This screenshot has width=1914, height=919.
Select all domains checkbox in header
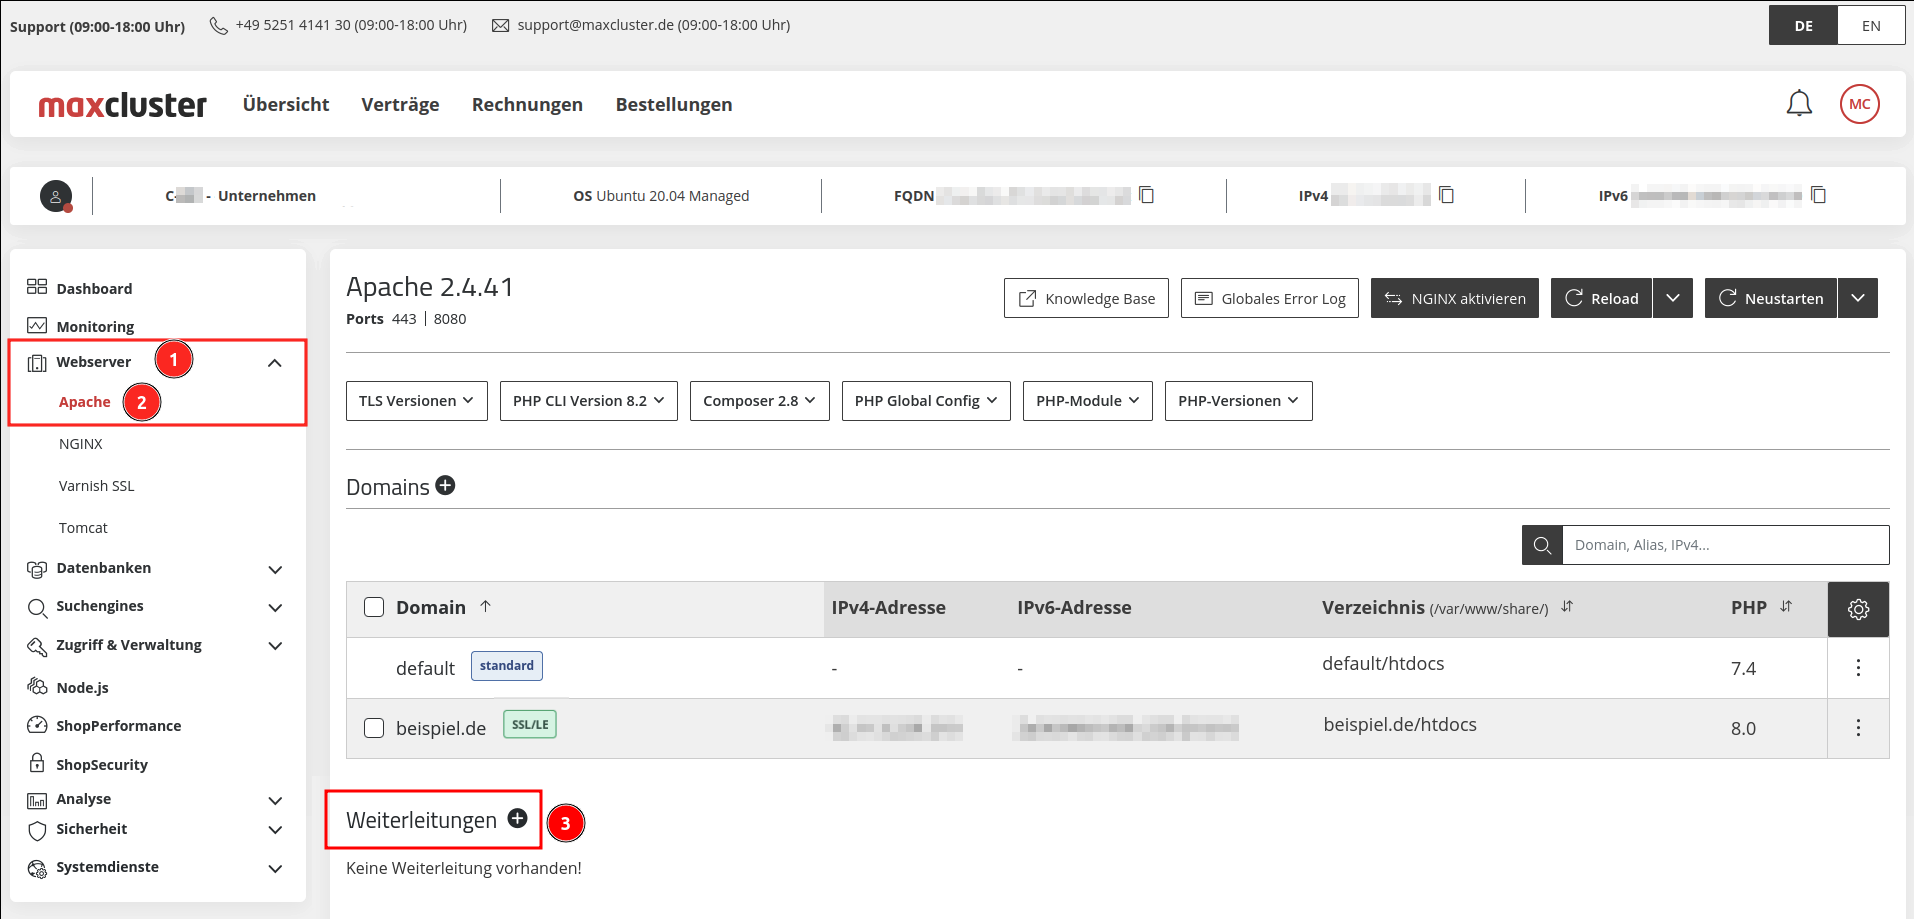(374, 607)
